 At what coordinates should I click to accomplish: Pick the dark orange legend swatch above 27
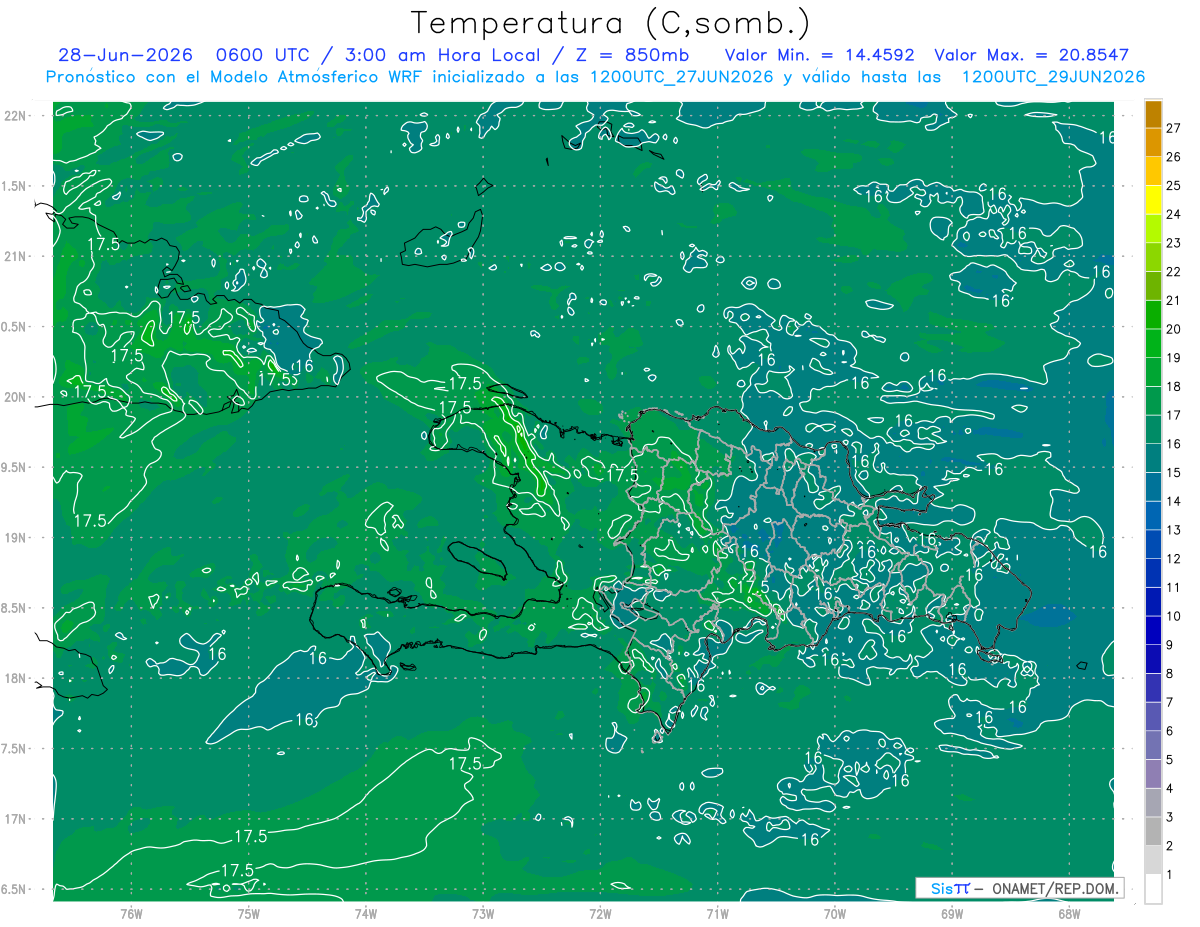point(1153,113)
